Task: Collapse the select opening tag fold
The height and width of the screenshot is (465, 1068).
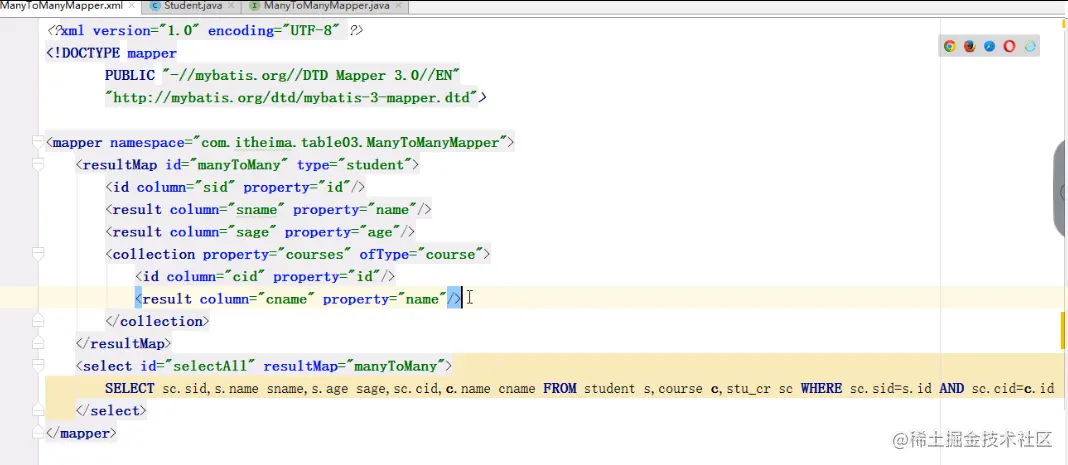Action: (x=38, y=366)
